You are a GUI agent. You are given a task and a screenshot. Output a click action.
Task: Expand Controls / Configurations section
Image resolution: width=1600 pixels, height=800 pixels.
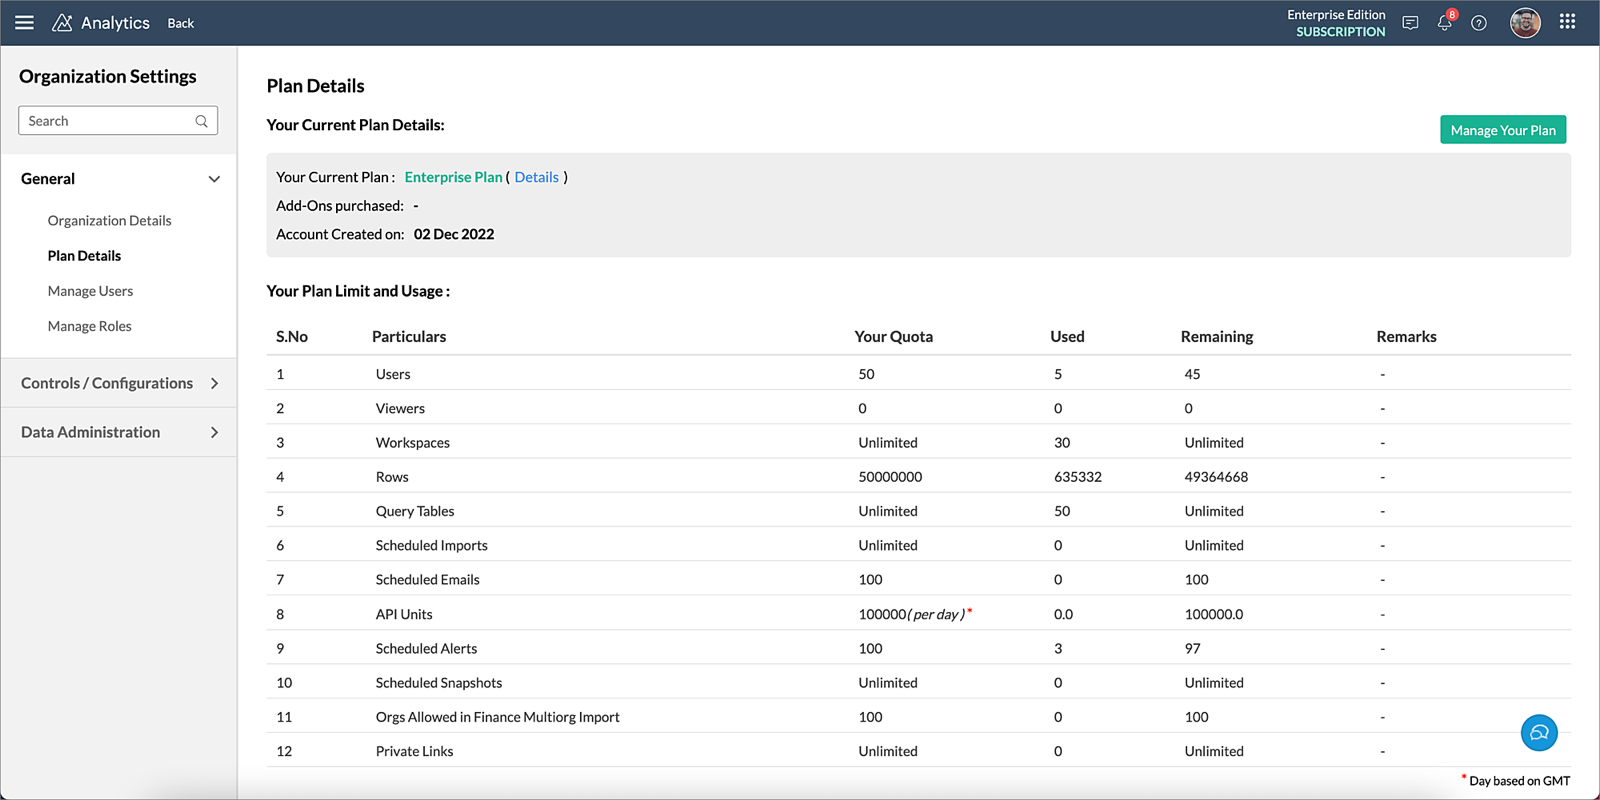coord(213,383)
